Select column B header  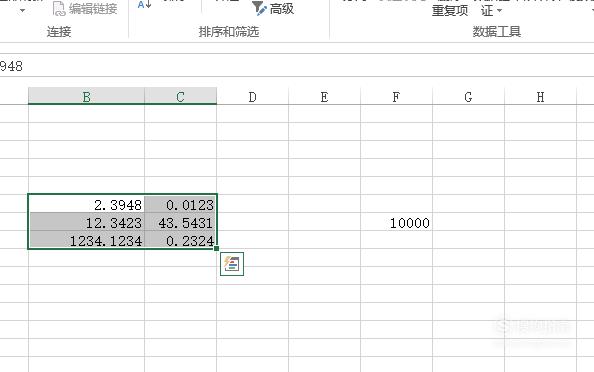coord(86,97)
